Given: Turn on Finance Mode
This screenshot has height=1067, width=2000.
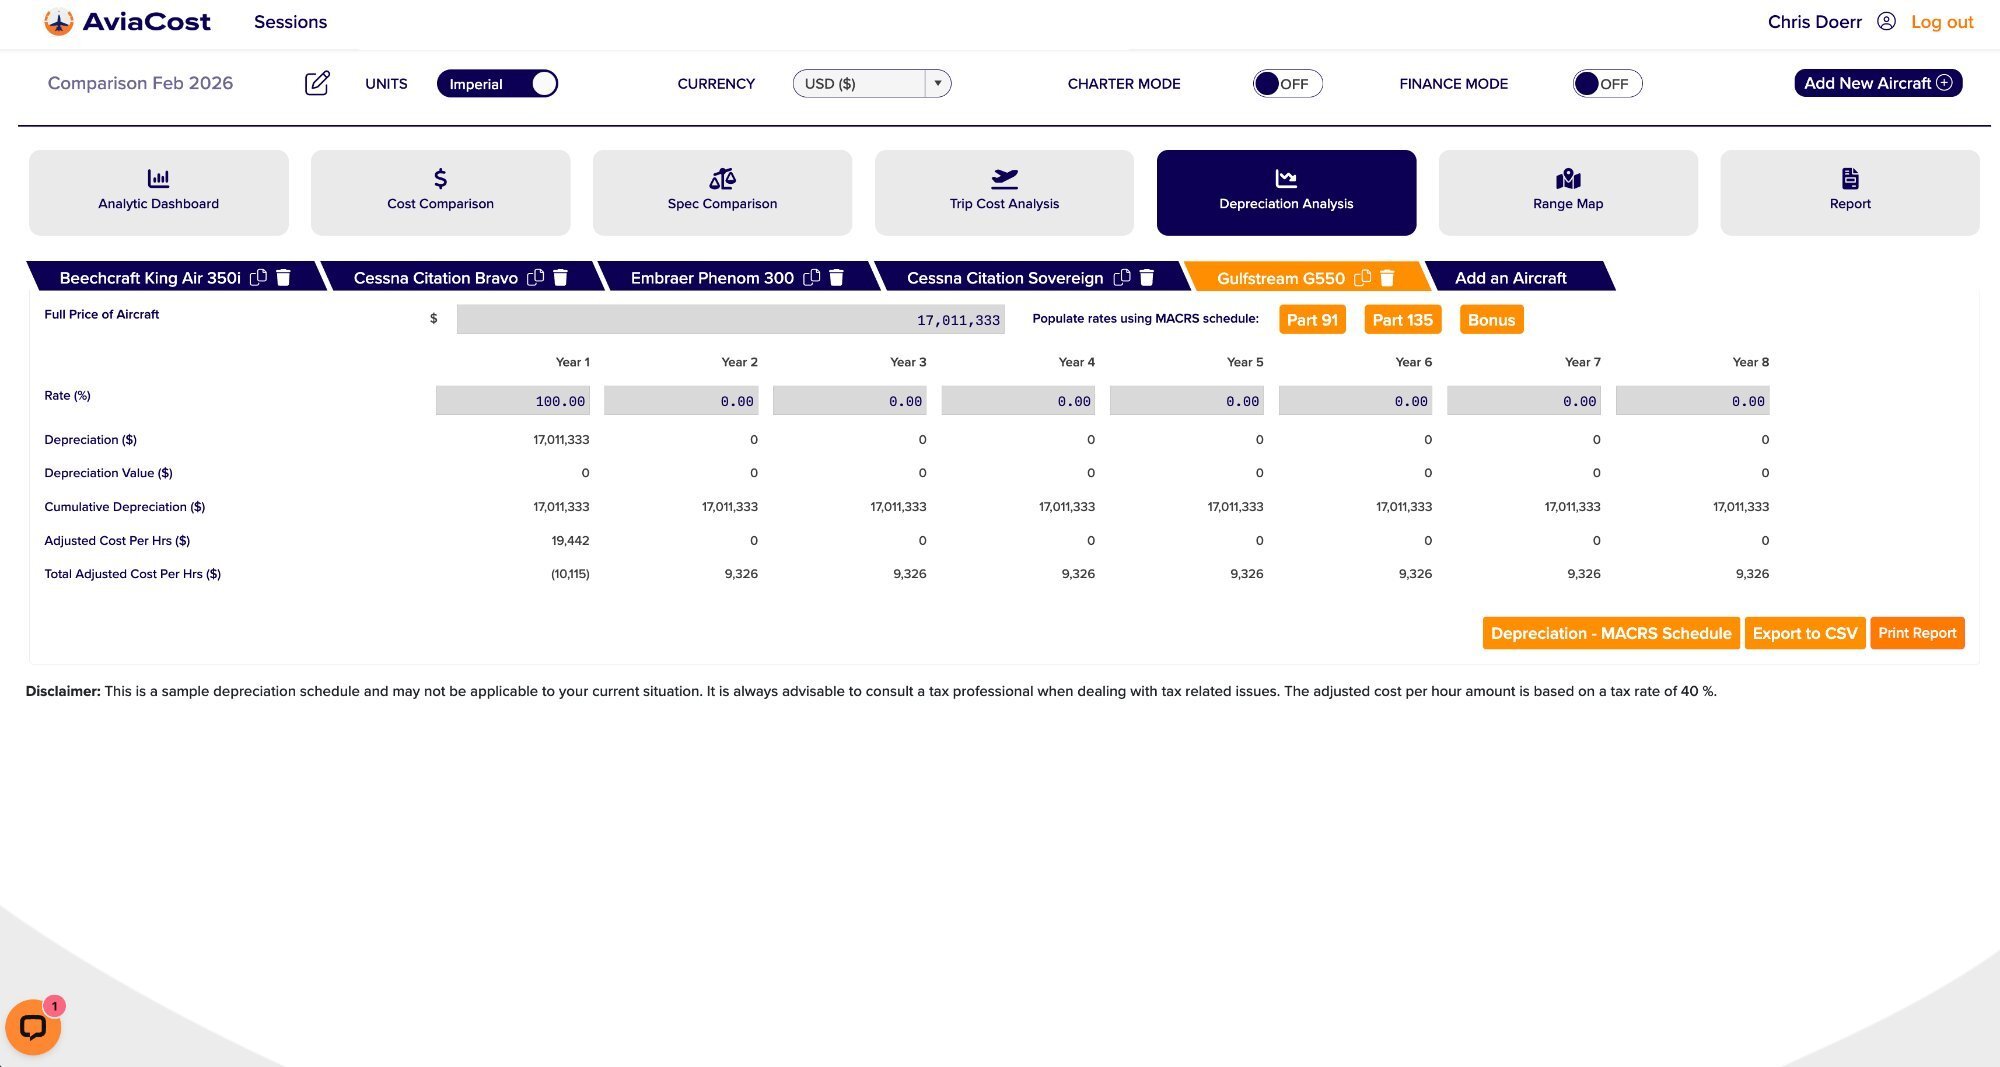Looking at the screenshot, I should pyautogui.click(x=1607, y=83).
